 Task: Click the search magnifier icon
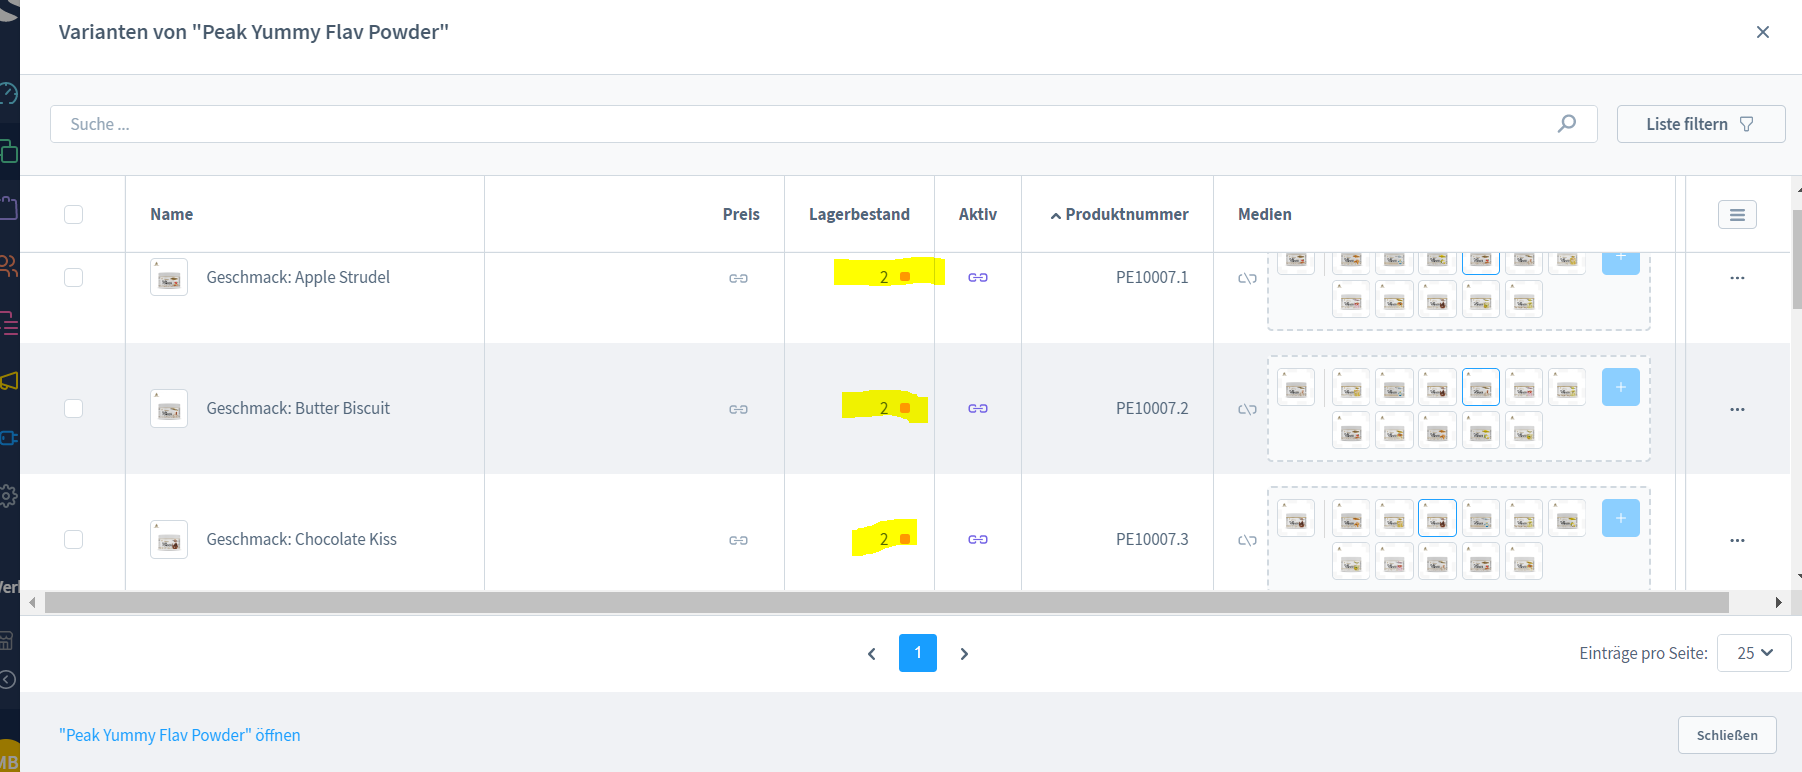point(1567,123)
